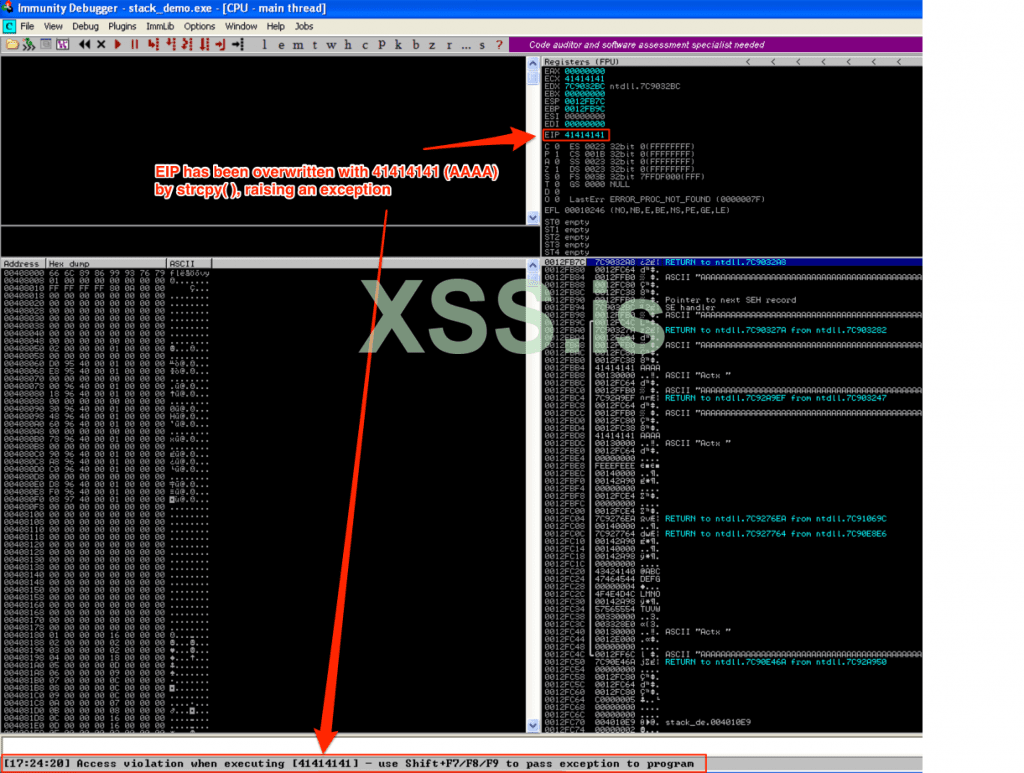Show the CPU window via 'c' button
1024x773 pixels.
click(364, 44)
